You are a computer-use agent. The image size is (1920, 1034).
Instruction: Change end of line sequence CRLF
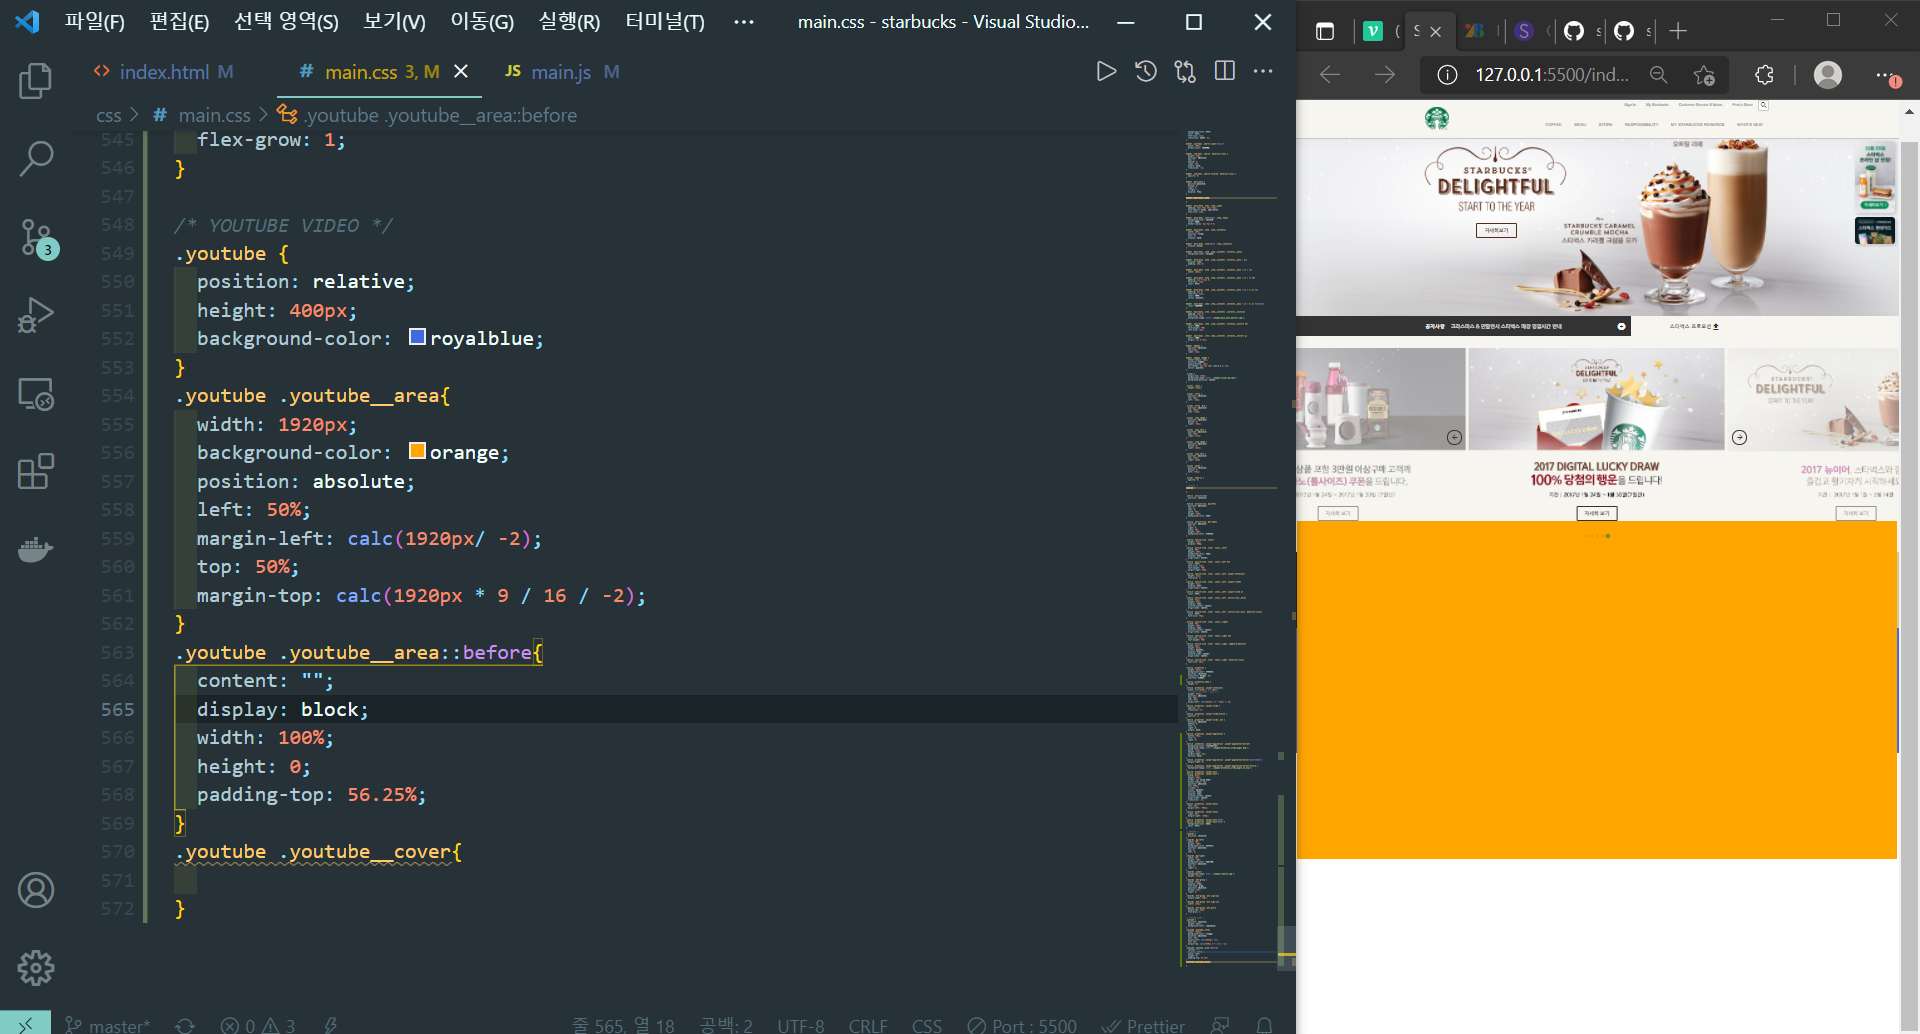pyautogui.click(x=868, y=1025)
